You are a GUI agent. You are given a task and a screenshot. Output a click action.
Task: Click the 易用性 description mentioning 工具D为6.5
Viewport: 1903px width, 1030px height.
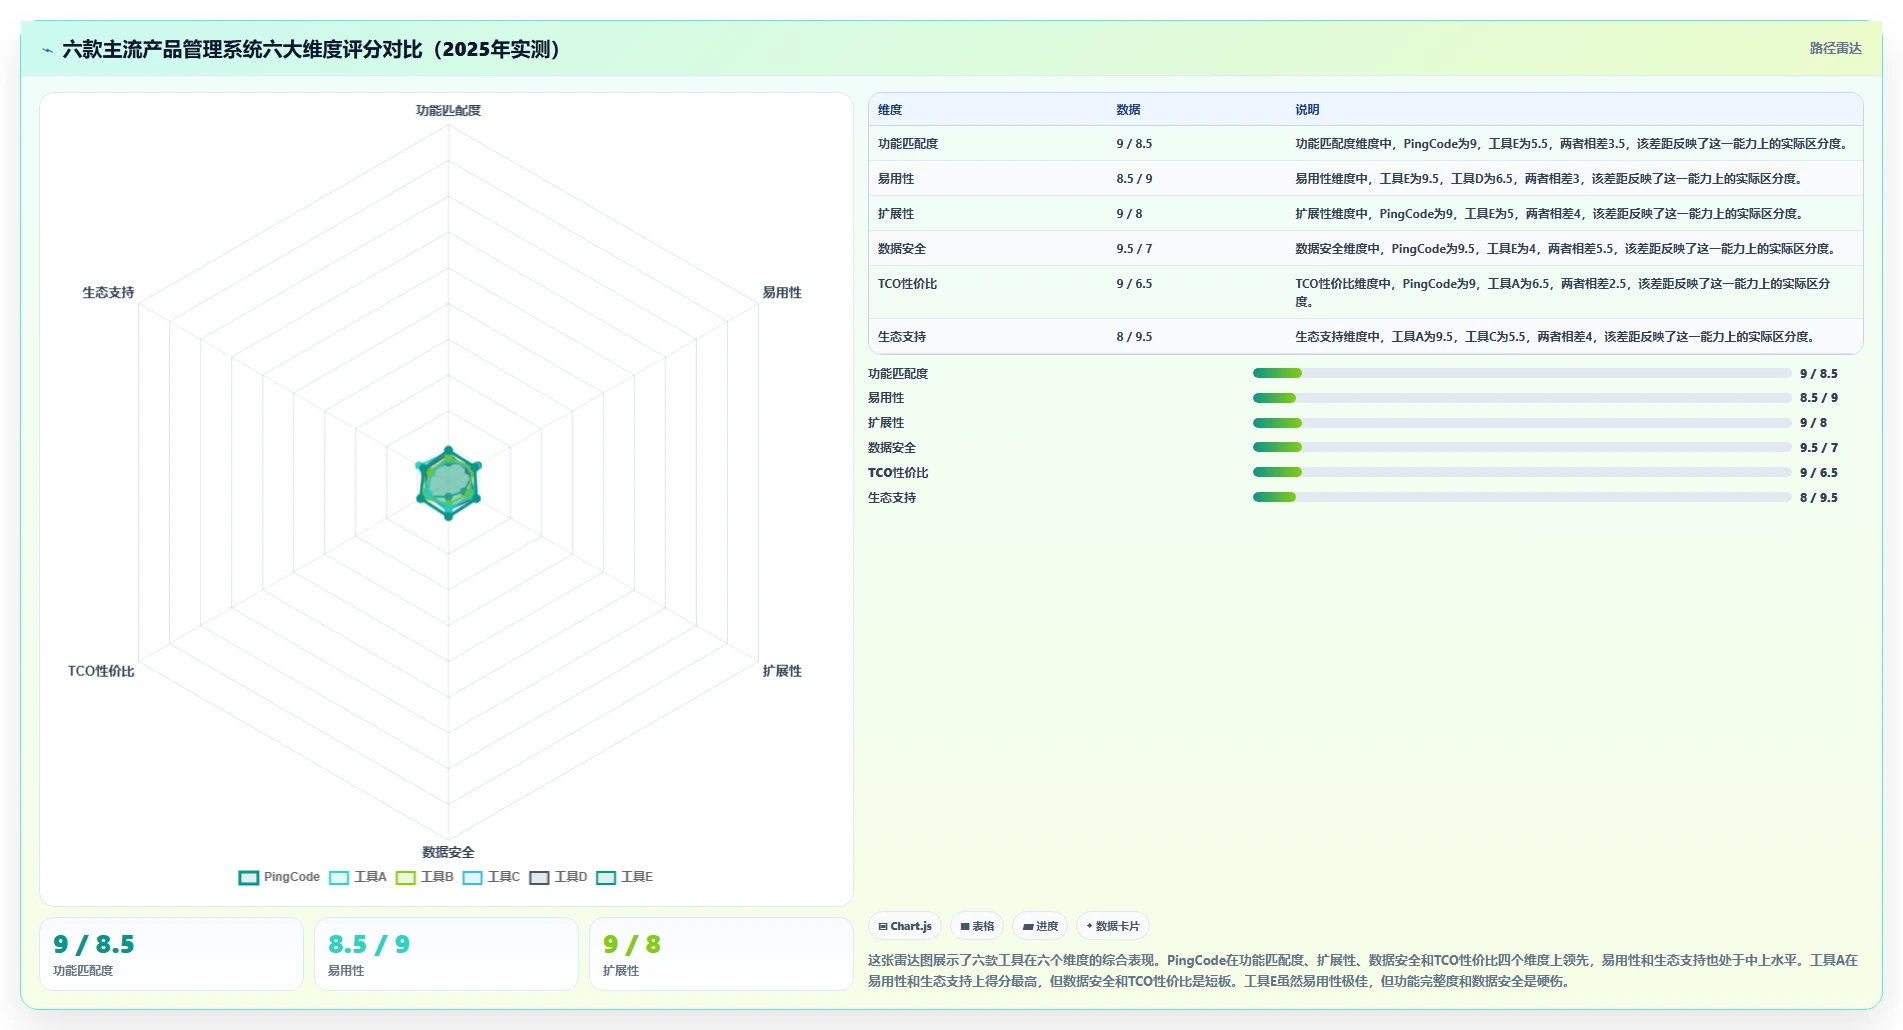pyautogui.click(x=1548, y=179)
